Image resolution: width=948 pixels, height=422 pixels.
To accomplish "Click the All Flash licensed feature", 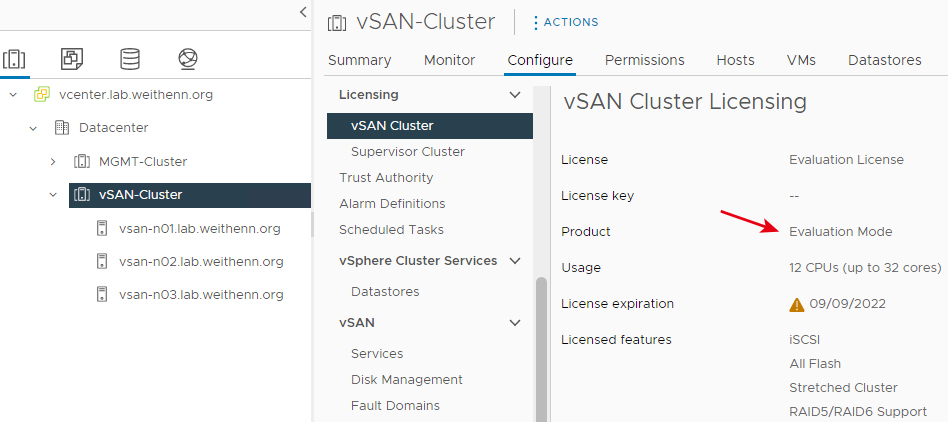I will coord(815,363).
